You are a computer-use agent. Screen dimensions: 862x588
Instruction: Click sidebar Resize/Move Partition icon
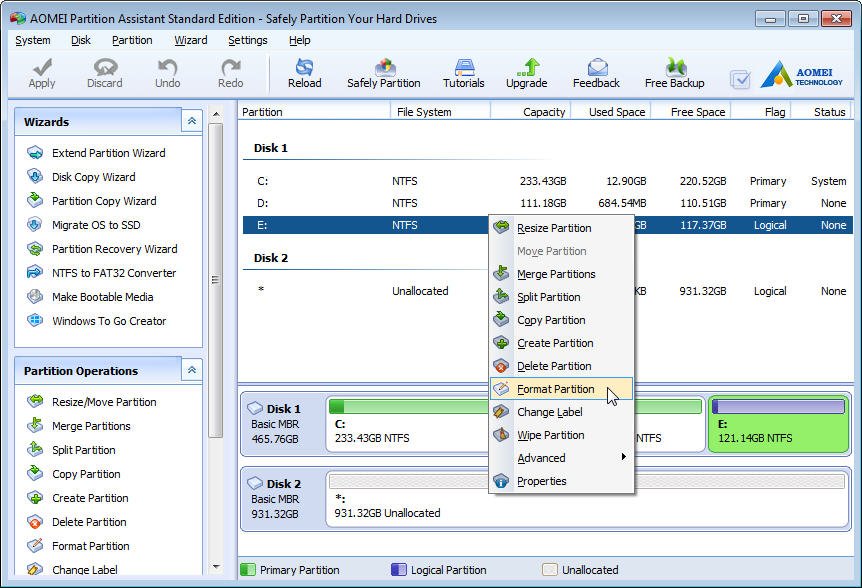coord(35,401)
